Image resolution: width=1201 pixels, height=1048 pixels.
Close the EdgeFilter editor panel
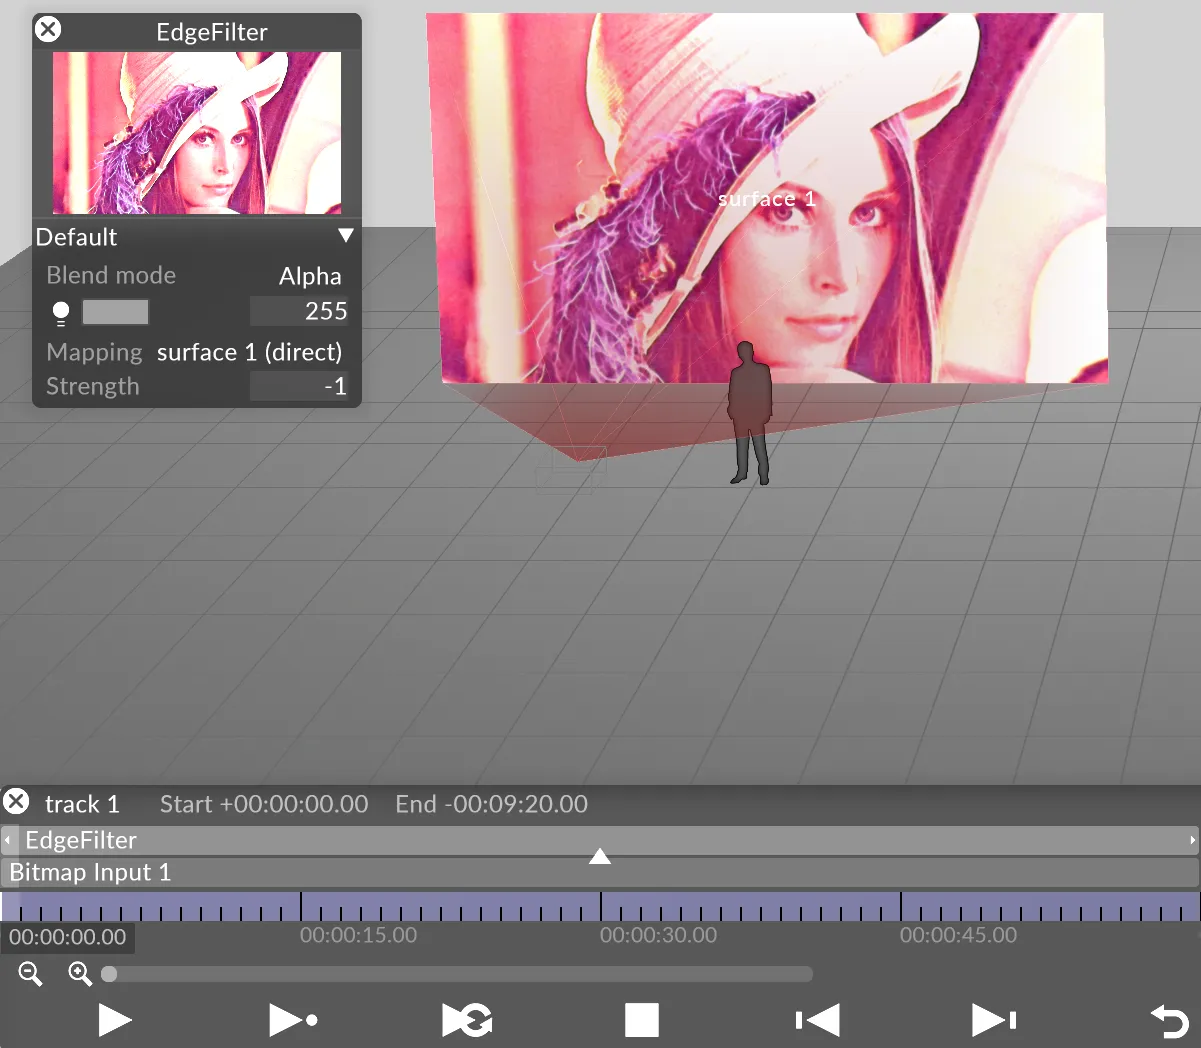pos(48,30)
